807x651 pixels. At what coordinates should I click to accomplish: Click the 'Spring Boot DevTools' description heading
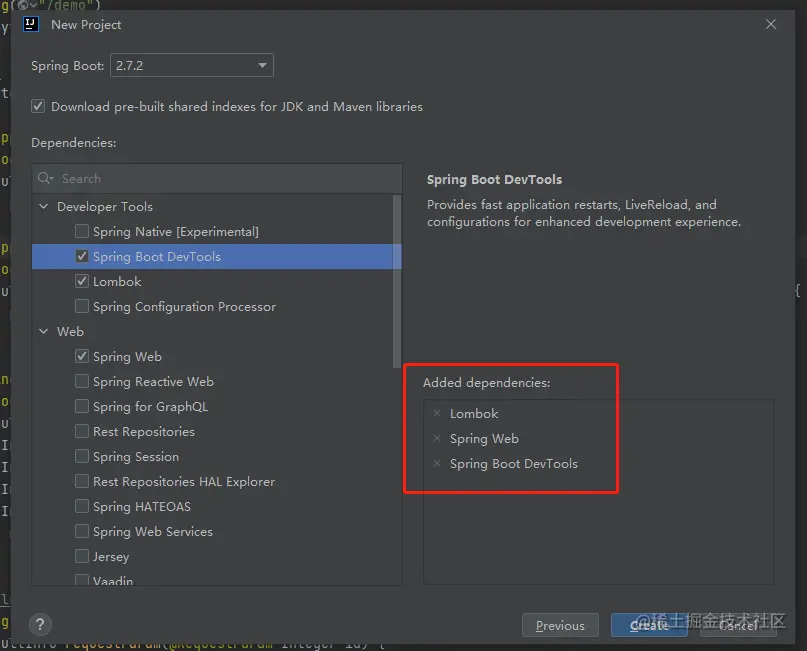494,180
